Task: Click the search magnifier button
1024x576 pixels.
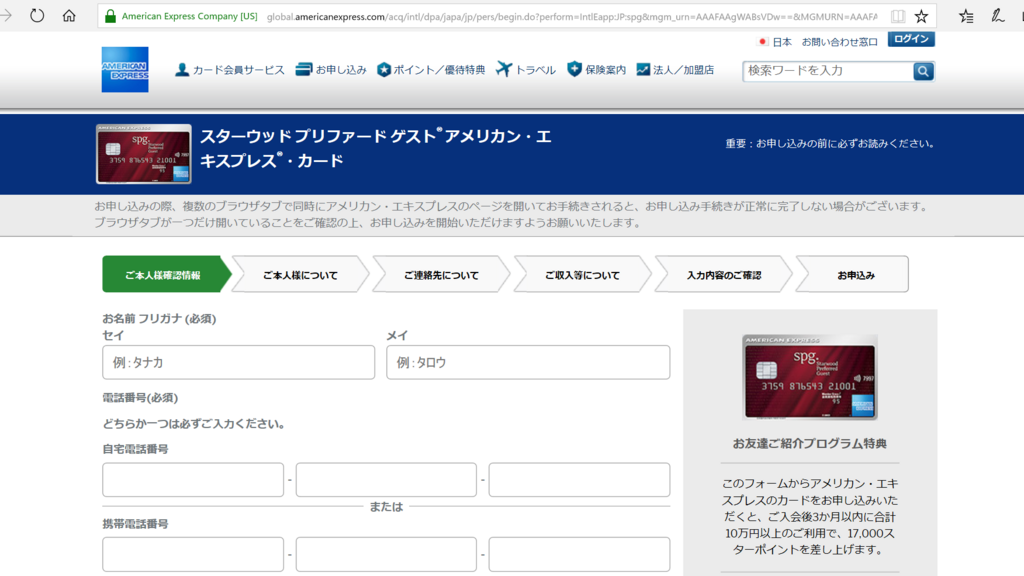Action: (x=923, y=71)
